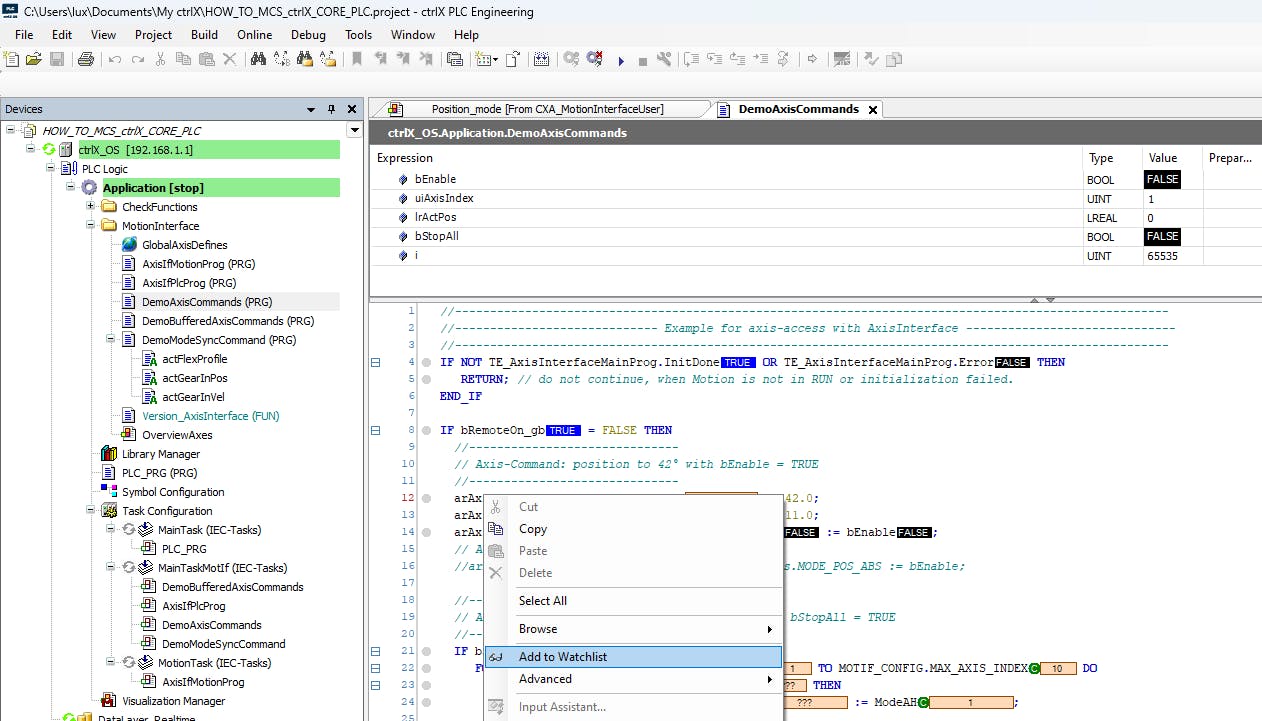This screenshot has height=721, width=1262.
Task: Open the Devices panel position dropdown arrow
Action: 312,110
